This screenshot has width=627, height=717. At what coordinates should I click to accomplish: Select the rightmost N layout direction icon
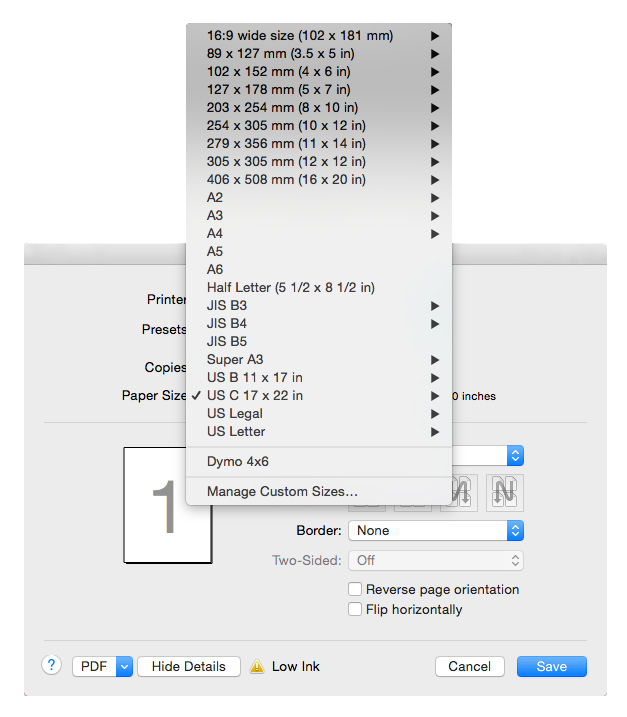coord(504,492)
